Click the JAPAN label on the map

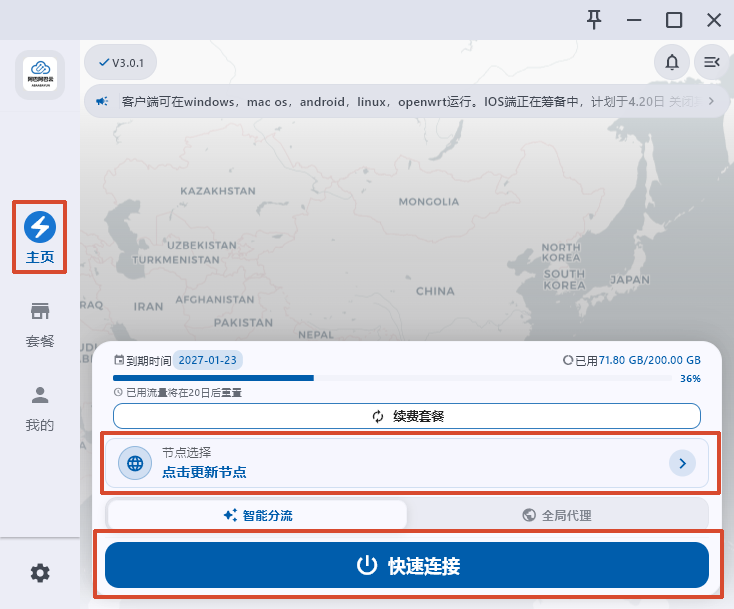pos(630,280)
